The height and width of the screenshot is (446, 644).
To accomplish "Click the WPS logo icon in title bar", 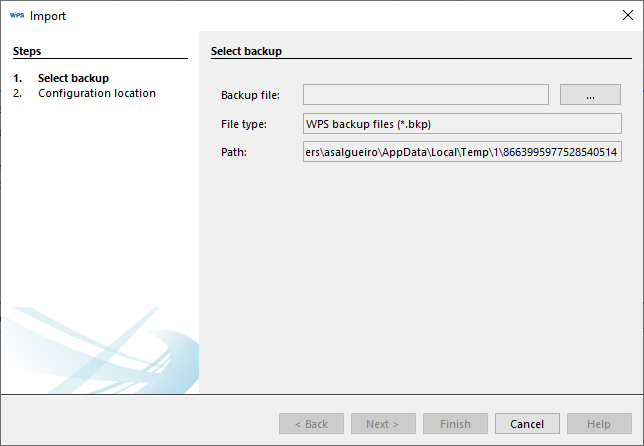I will [16, 16].
